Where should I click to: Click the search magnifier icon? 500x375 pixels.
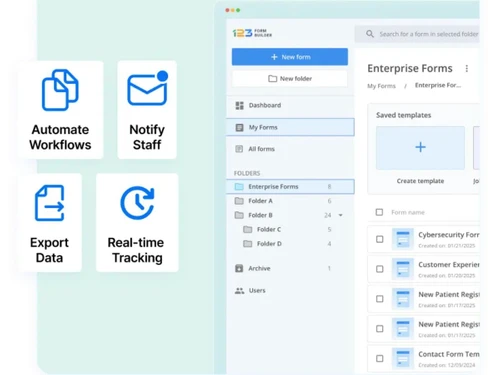click(x=370, y=34)
